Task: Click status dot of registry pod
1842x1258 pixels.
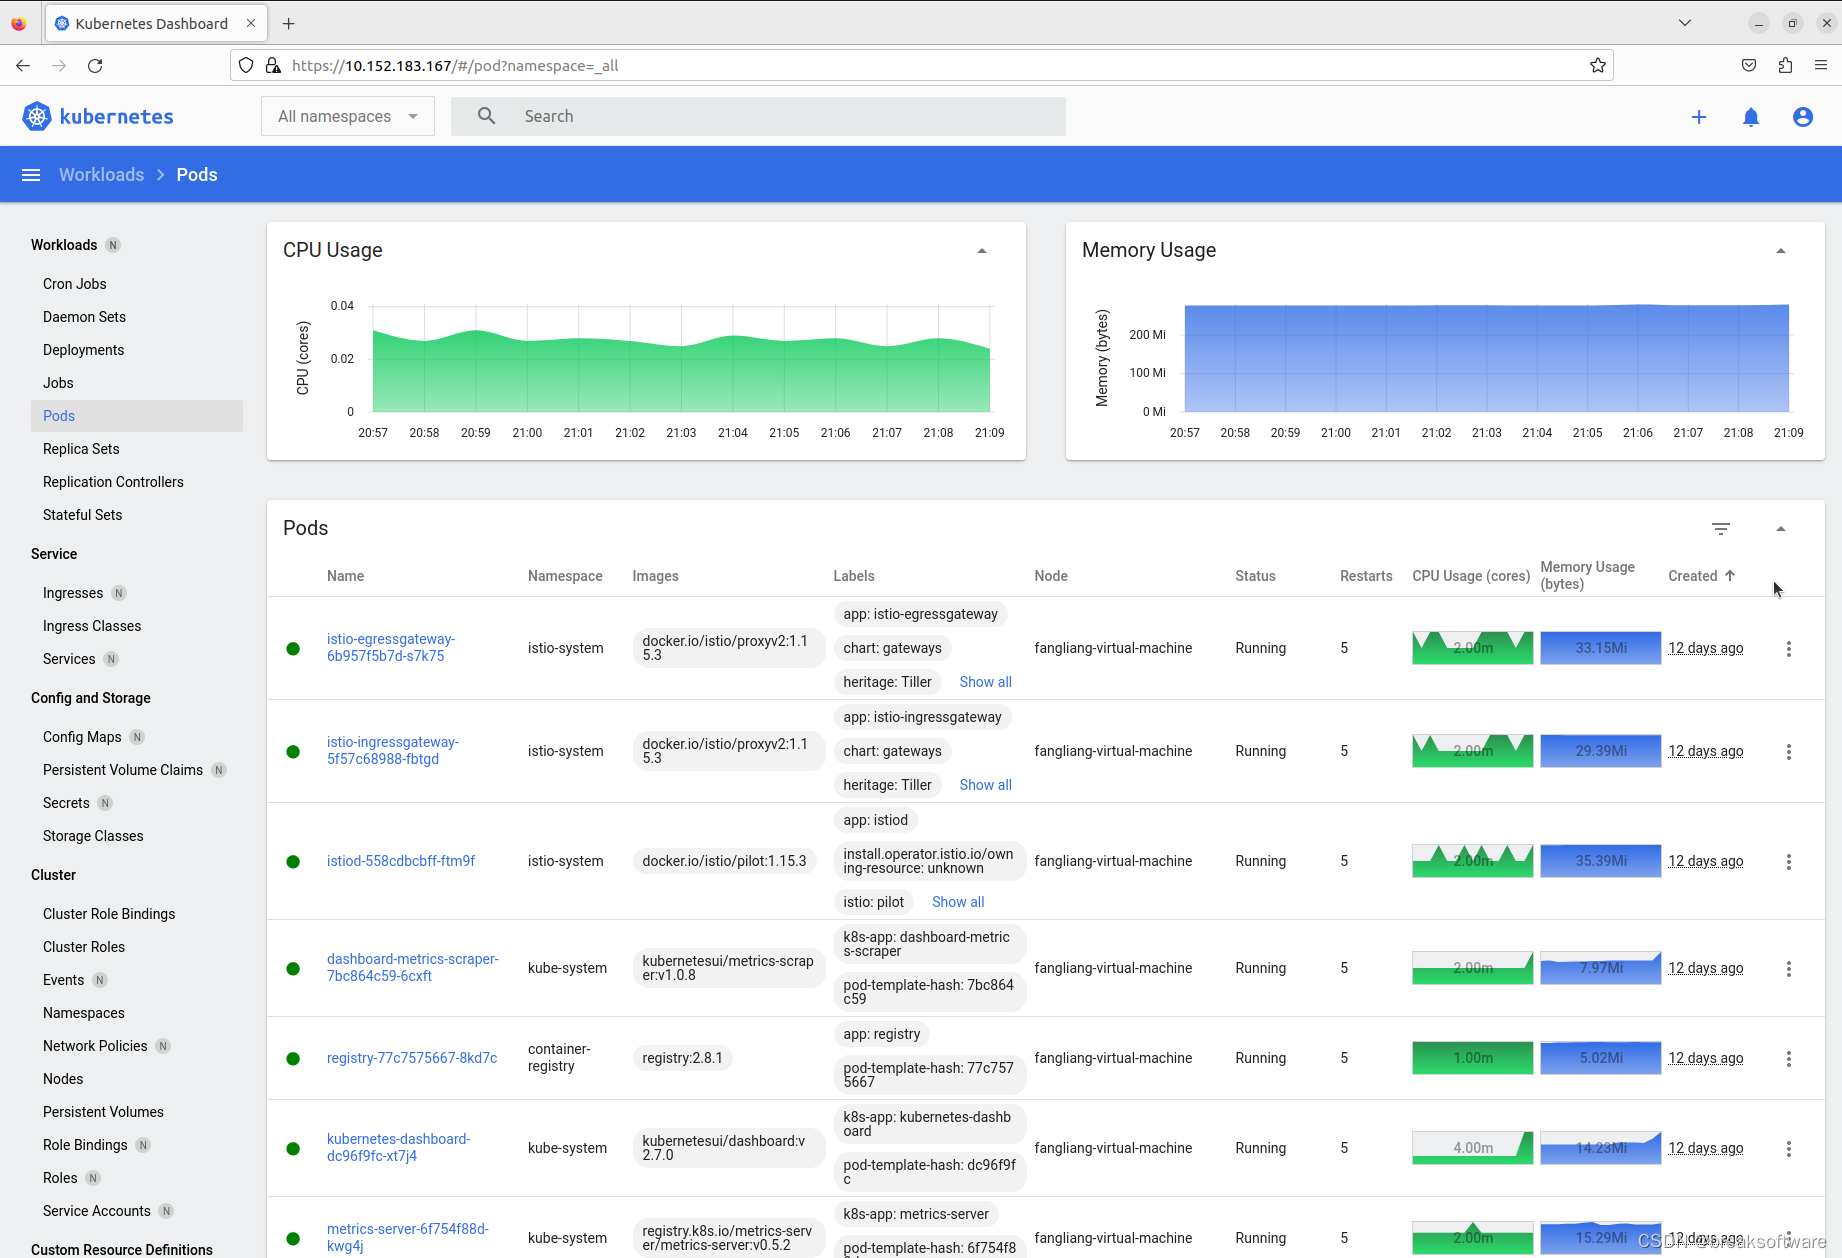Action: (293, 1059)
